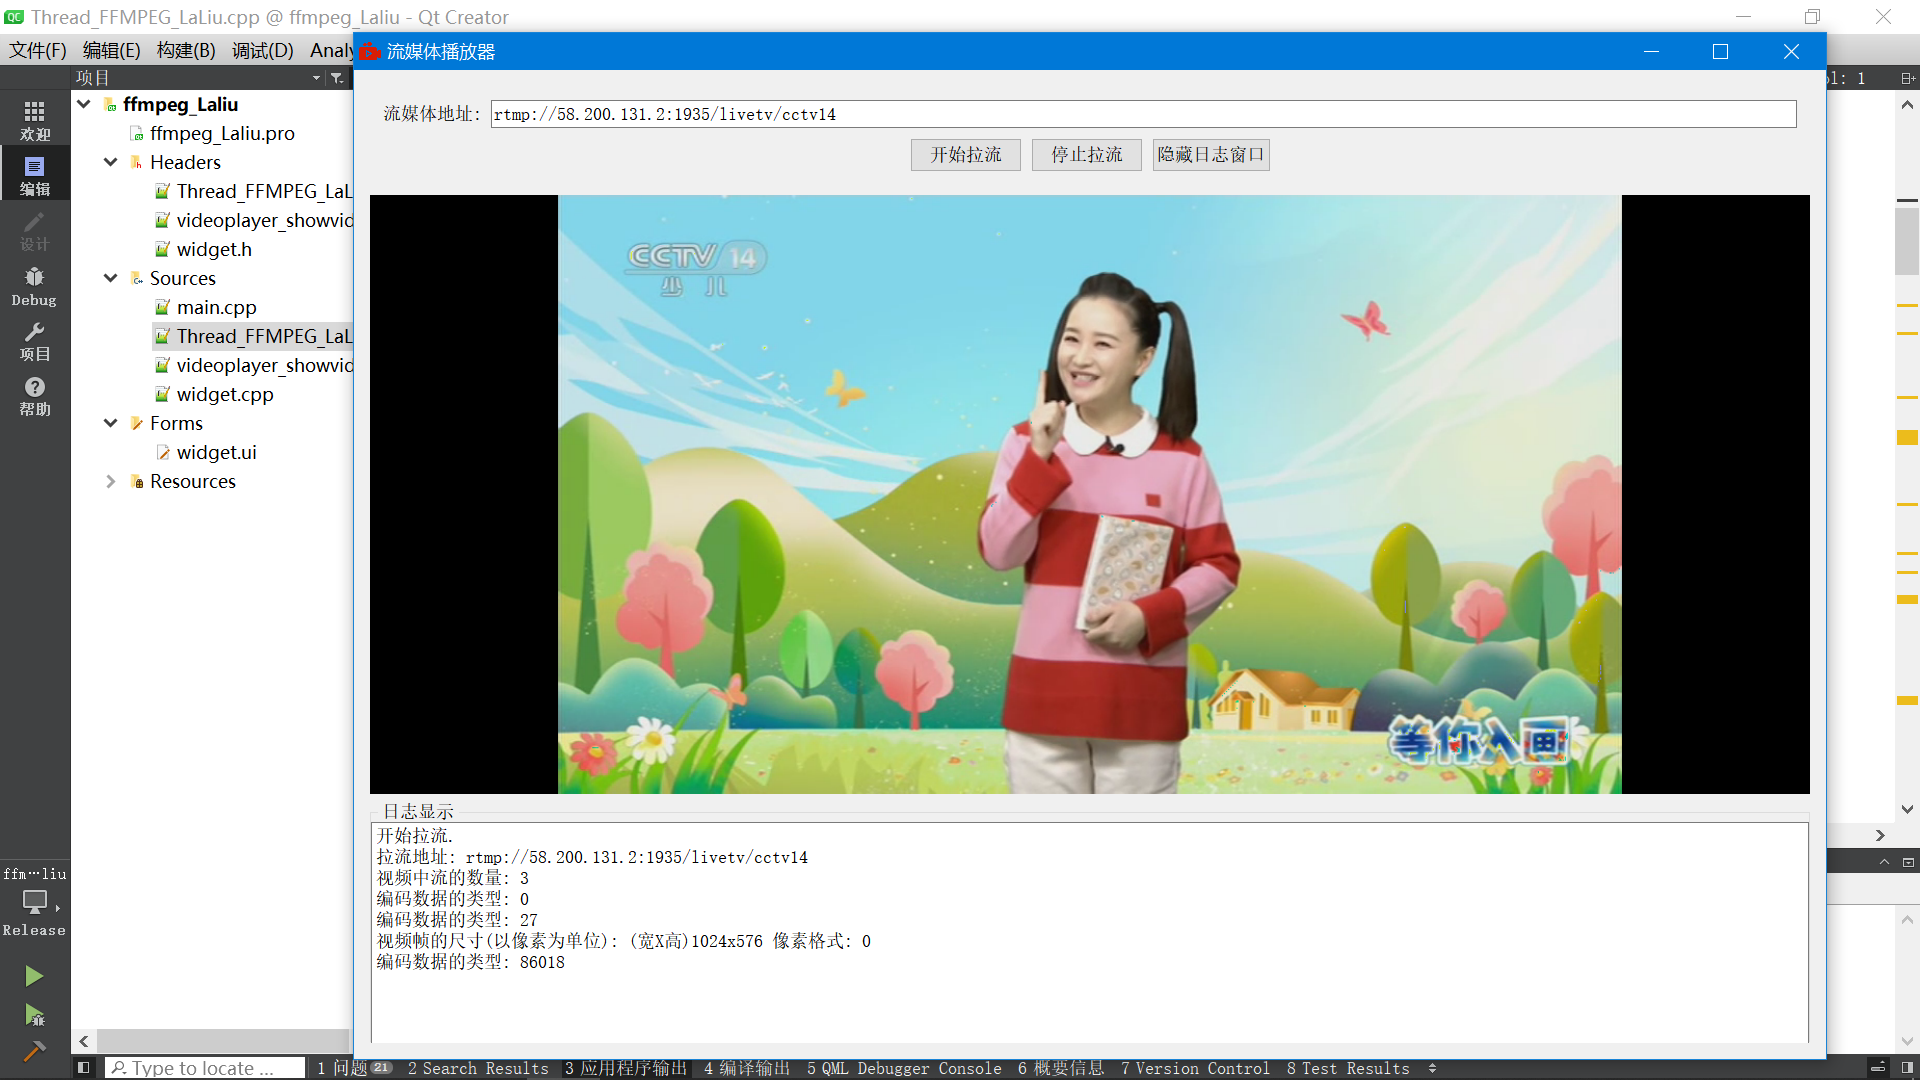The width and height of the screenshot is (1920, 1080).
Task: Run the project with the green play icon
Action: (x=34, y=975)
